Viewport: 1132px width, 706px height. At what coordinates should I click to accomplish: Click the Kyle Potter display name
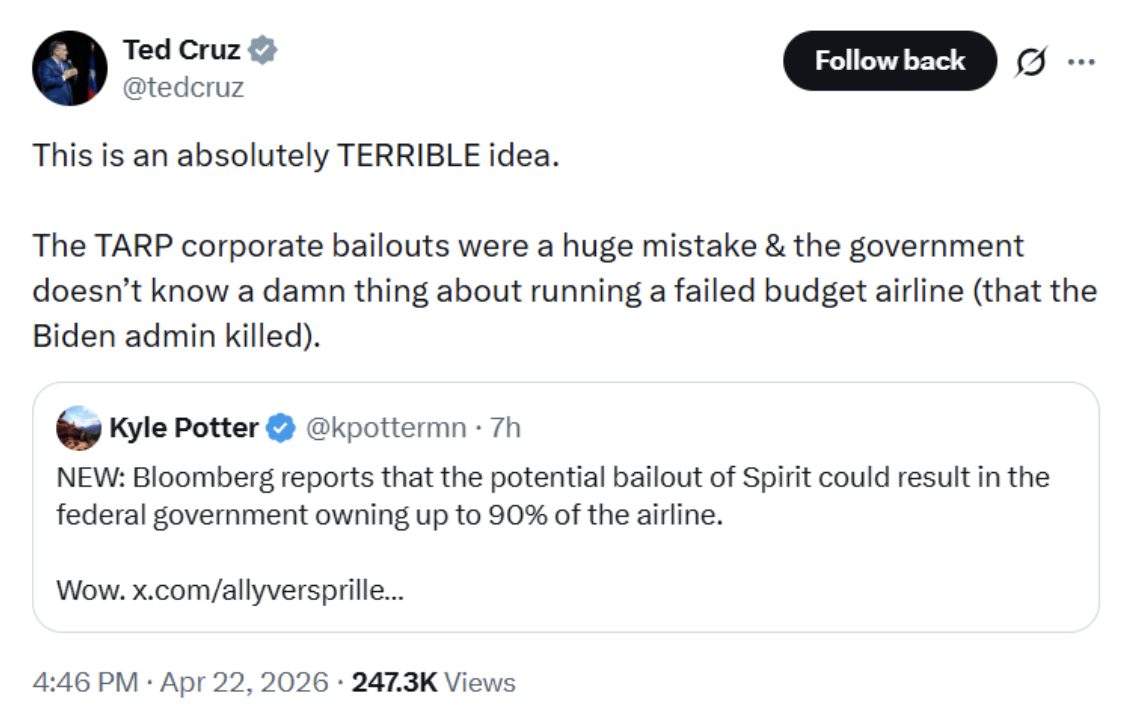click(183, 428)
